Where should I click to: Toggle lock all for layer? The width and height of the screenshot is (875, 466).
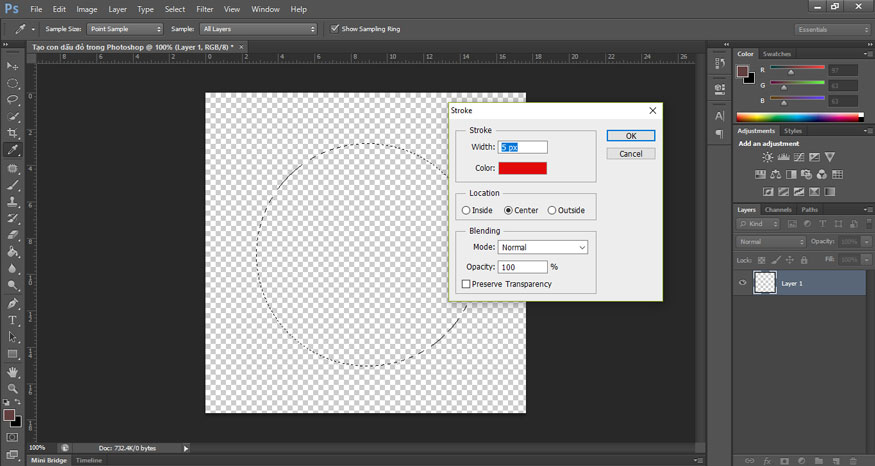804,260
